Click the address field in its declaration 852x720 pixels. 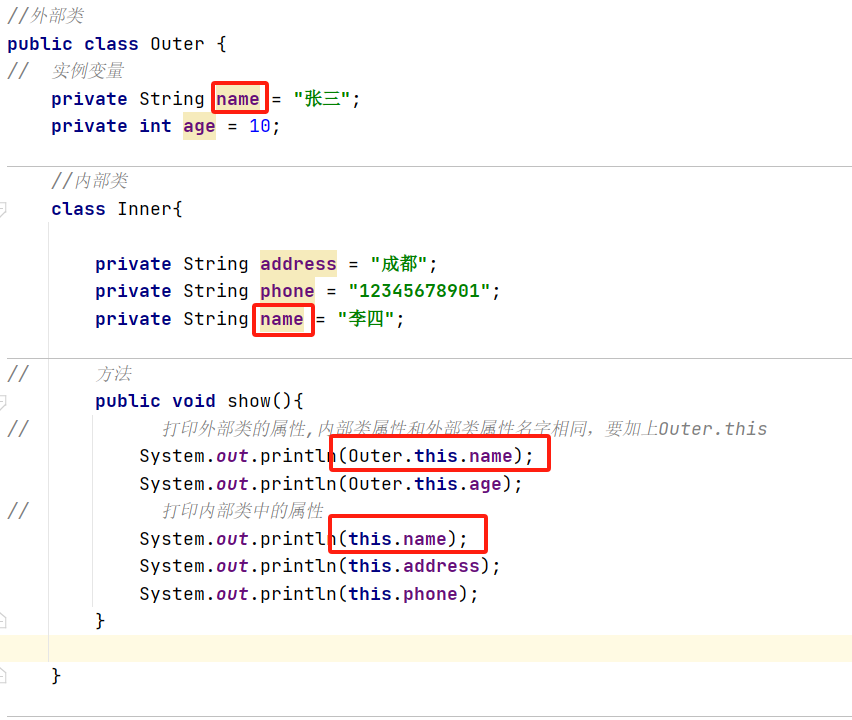(x=298, y=264)
